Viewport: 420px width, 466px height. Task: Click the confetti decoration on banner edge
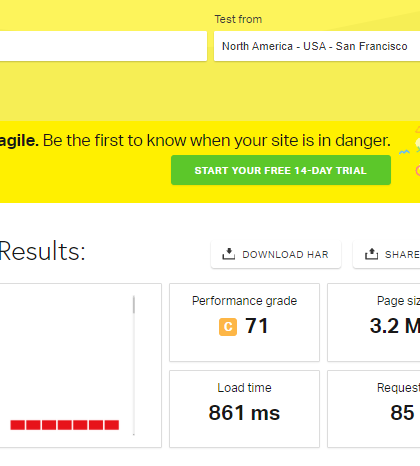click(412, 152)
